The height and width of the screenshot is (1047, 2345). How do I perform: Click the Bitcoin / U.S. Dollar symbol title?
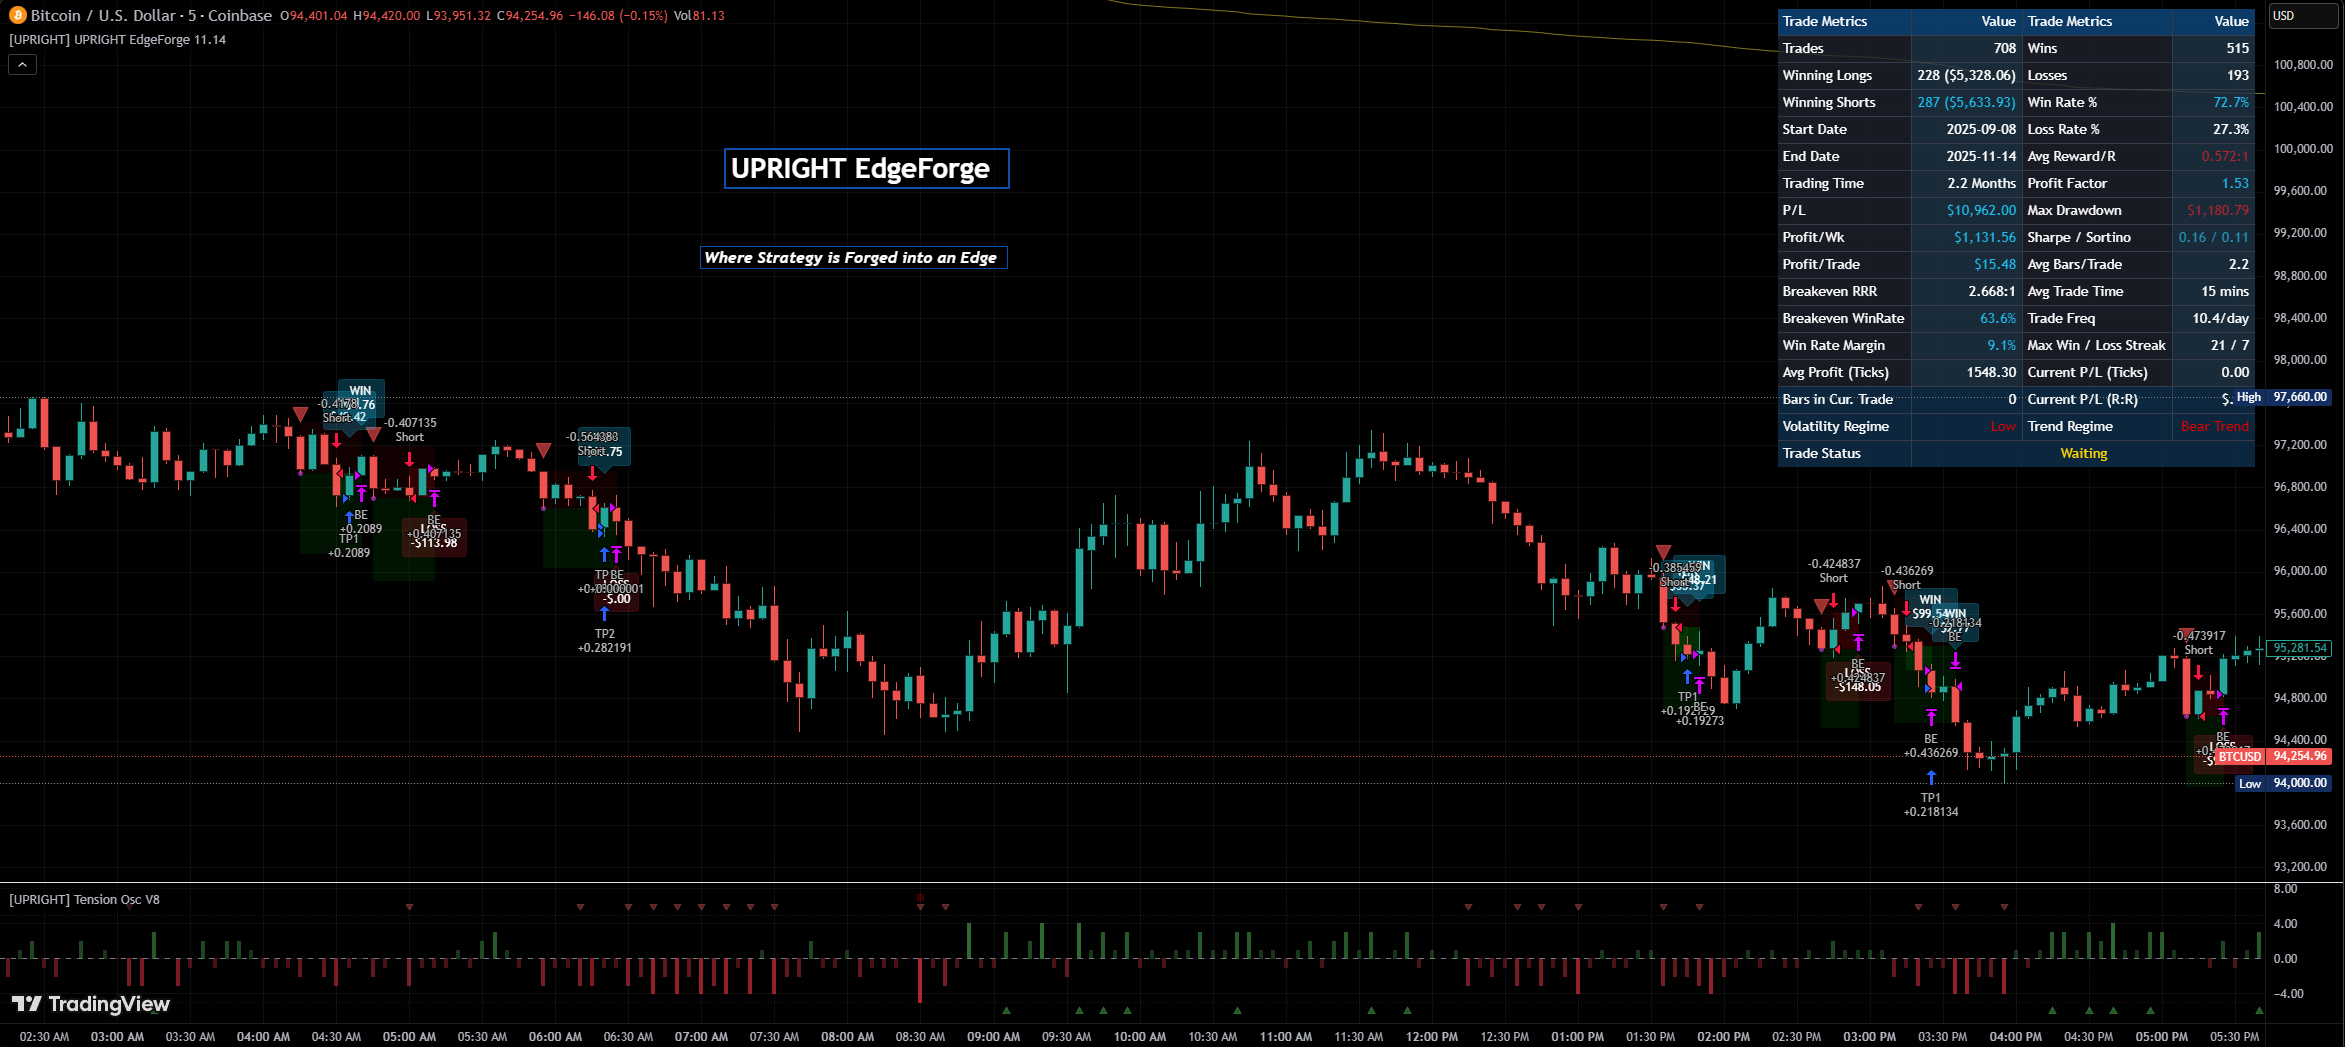point(150,15)
